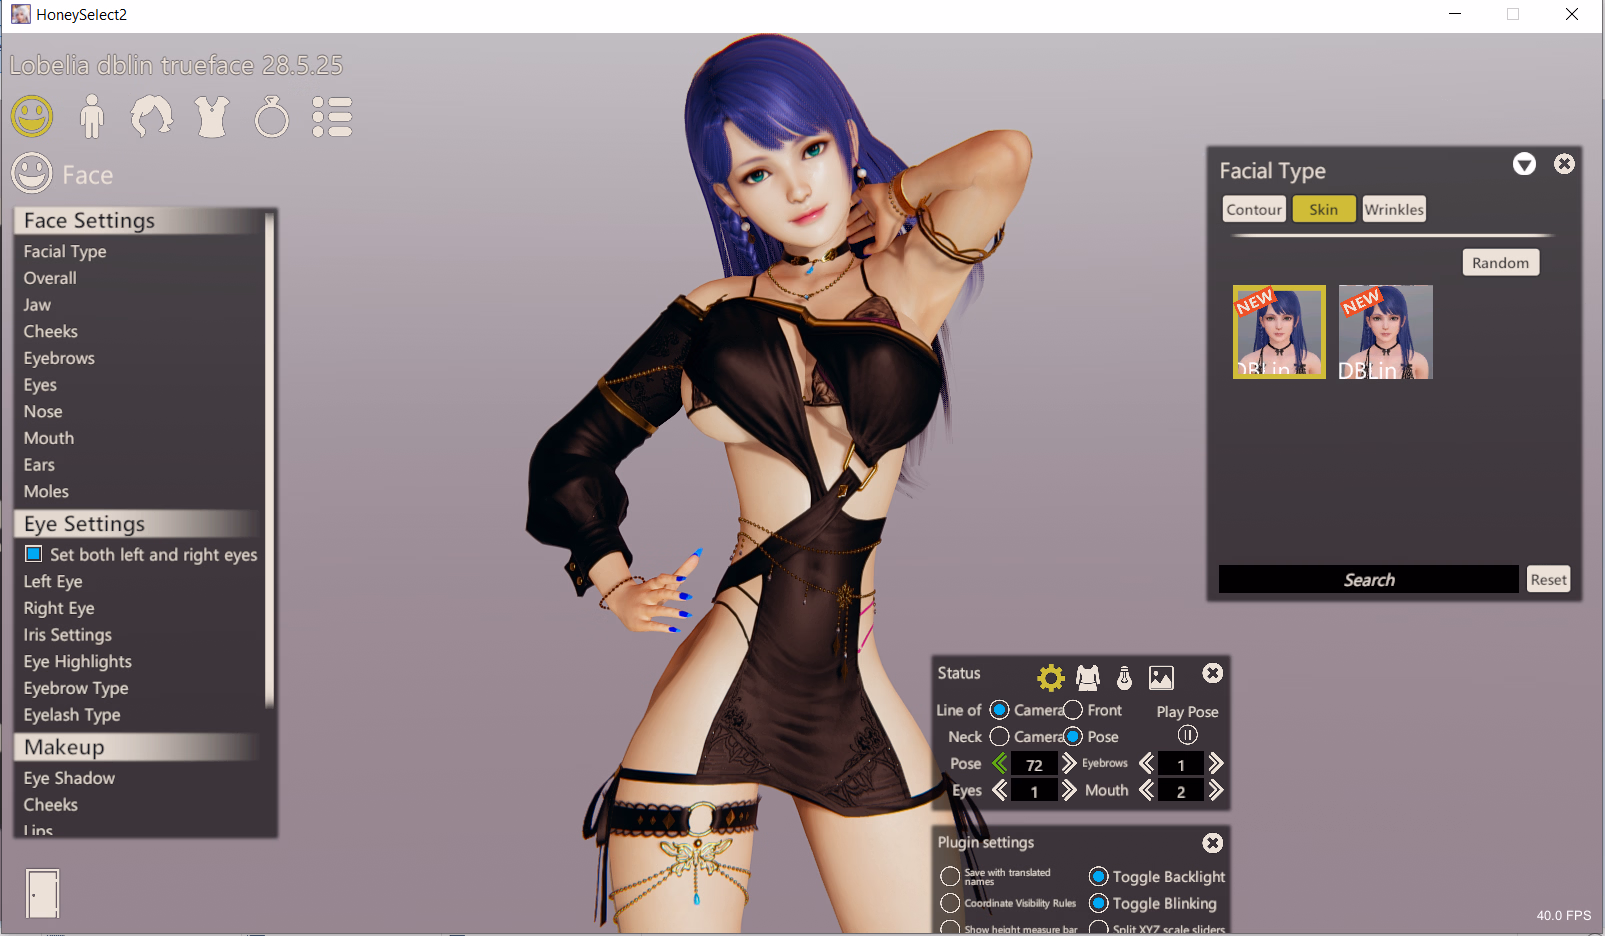Select the second DBLin skin thumbnail
Screen dimensions: 1605x936
coord(1385,332)
